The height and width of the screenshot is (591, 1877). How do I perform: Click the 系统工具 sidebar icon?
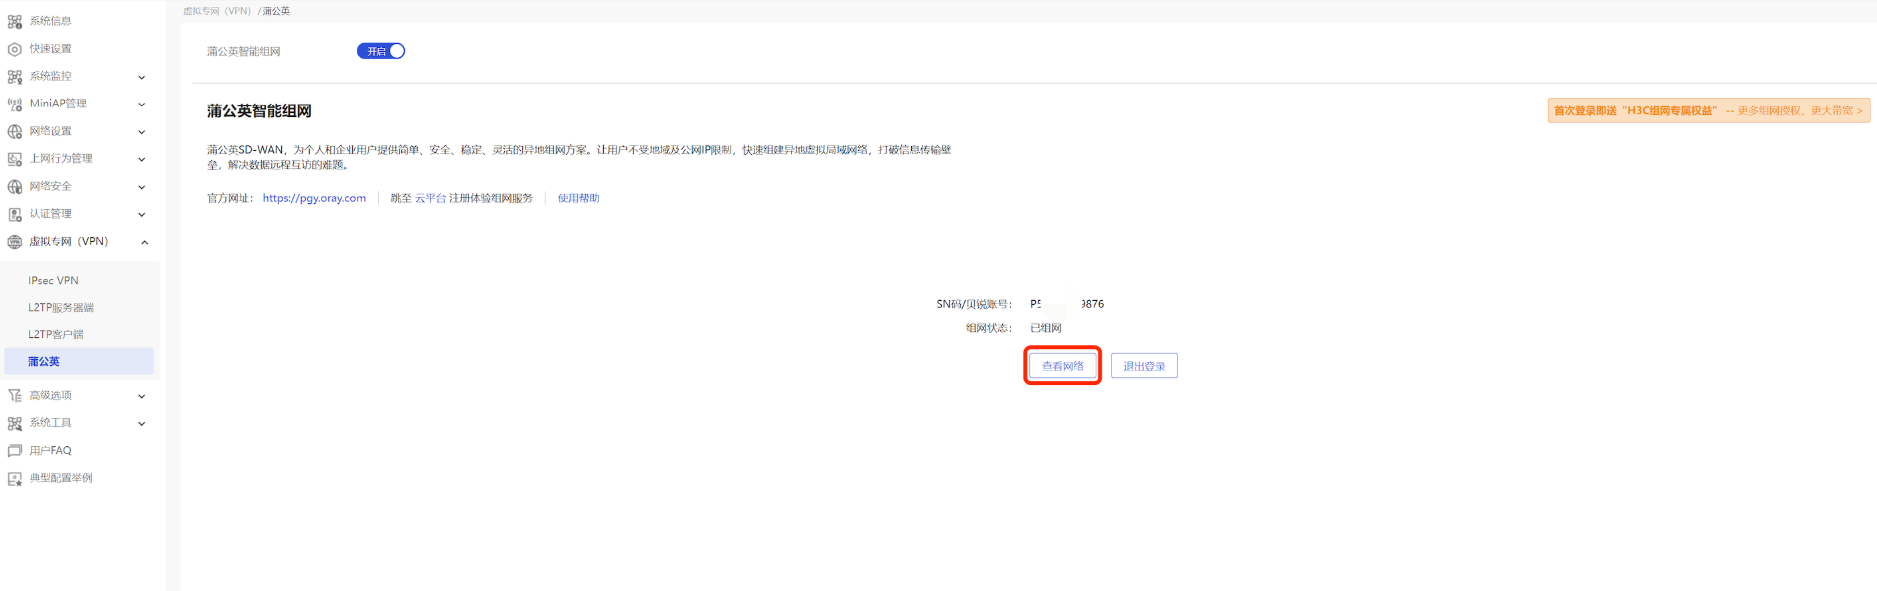[15, 423]
